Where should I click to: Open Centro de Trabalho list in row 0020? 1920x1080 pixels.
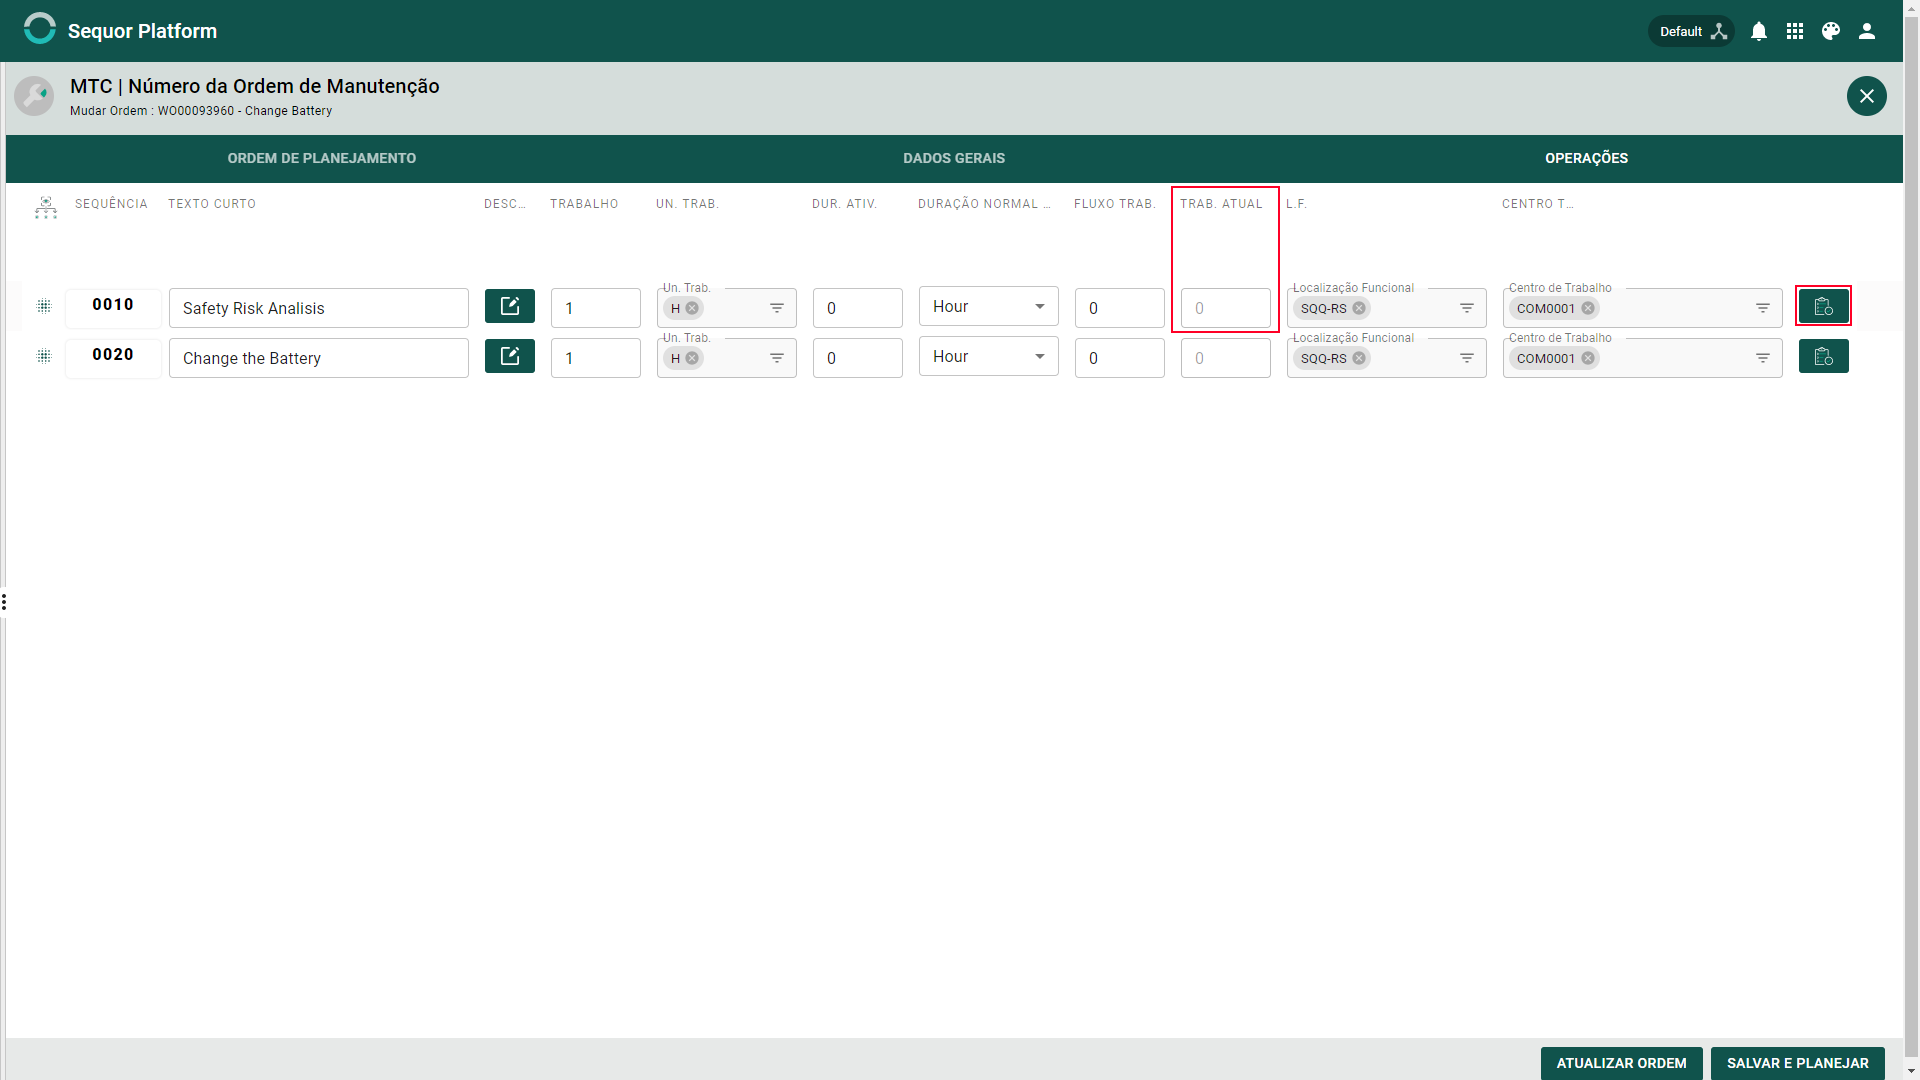pyautogui.click(x=1763, y=358)
